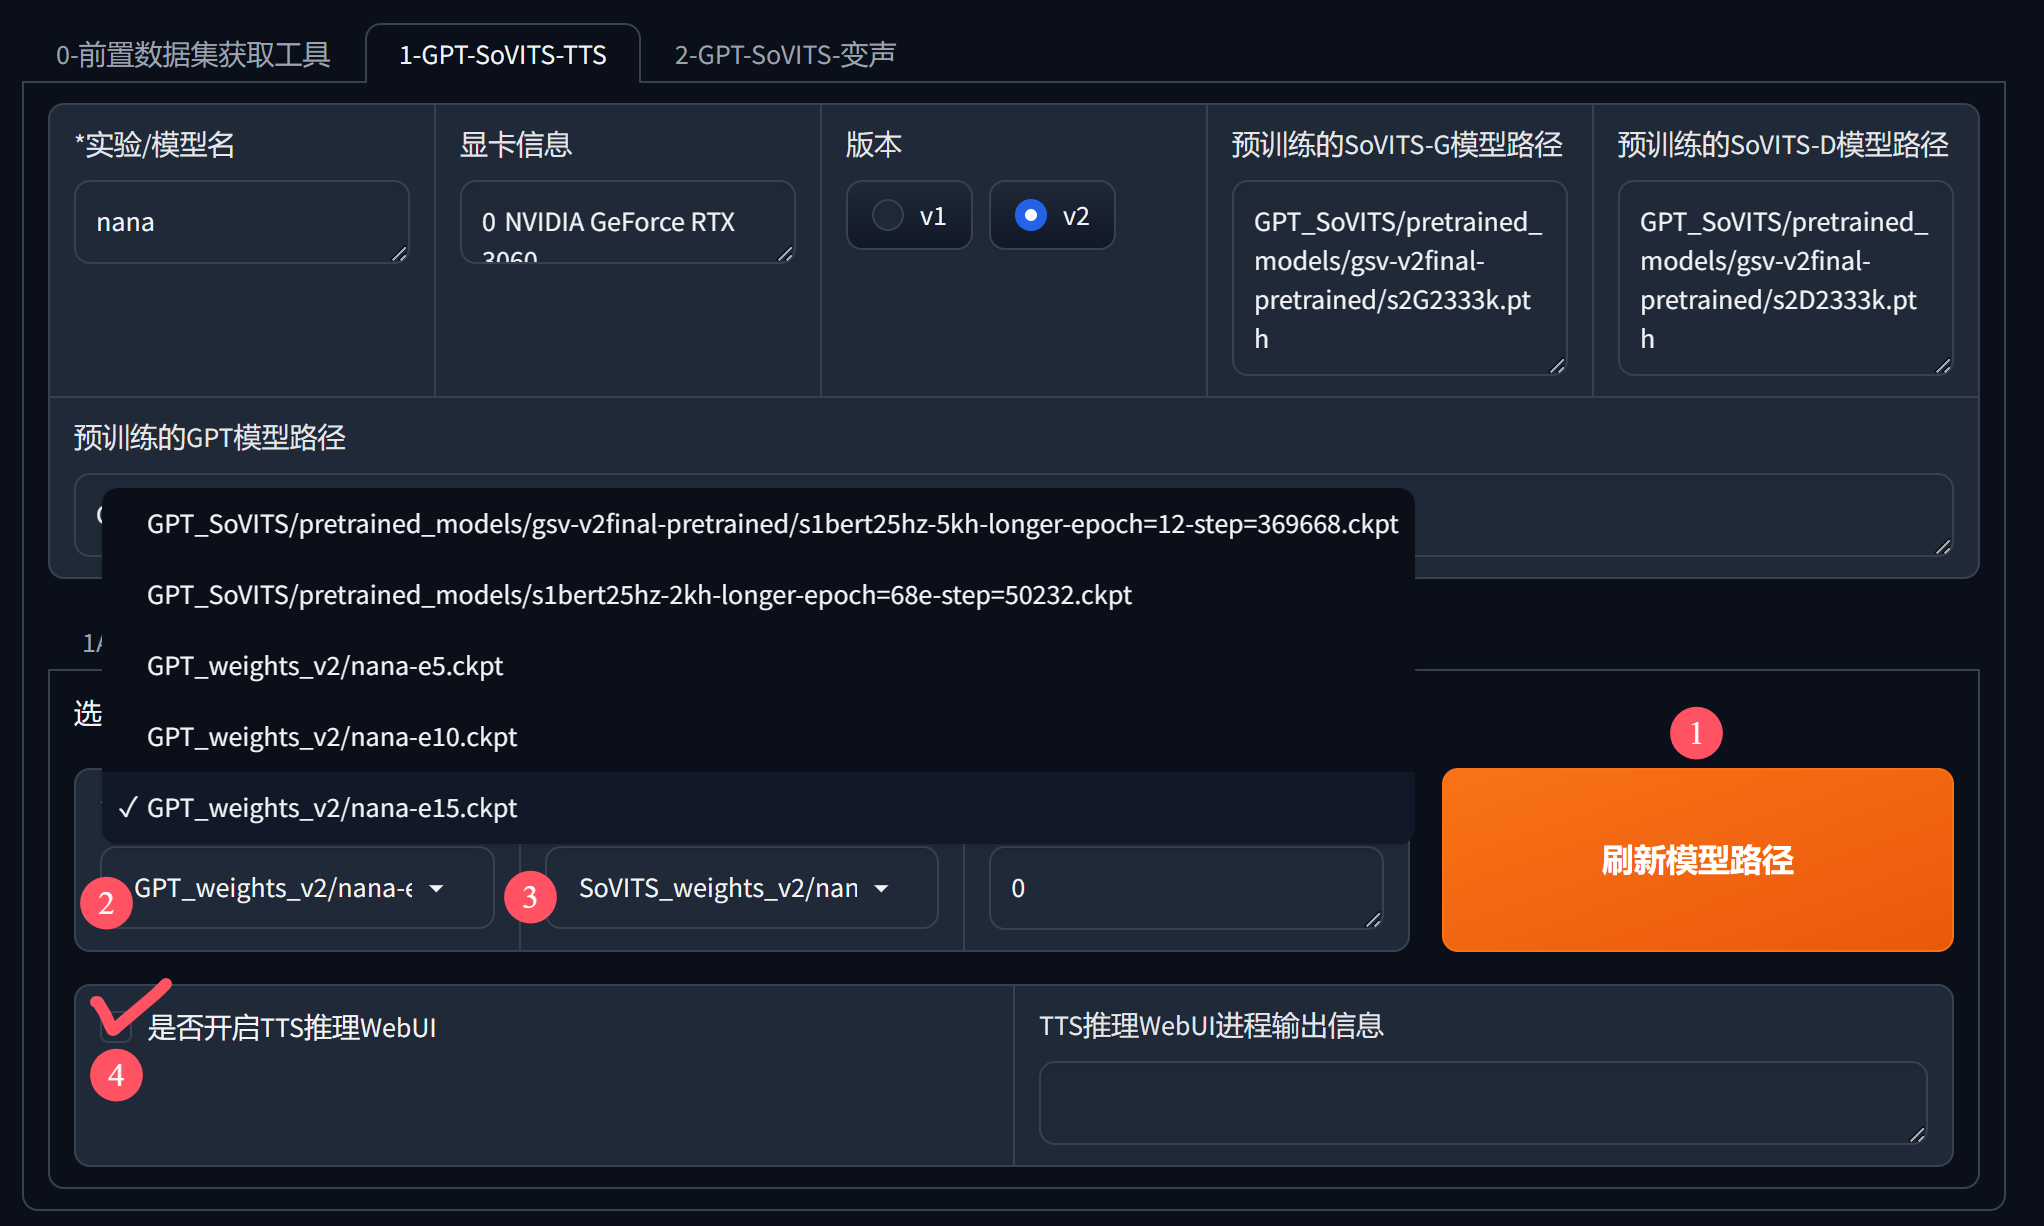This screenshot has width=2044, height=1226.
Task: Select the v2 version radio button
Action: pyautogui.click(x=1031, y=215)
